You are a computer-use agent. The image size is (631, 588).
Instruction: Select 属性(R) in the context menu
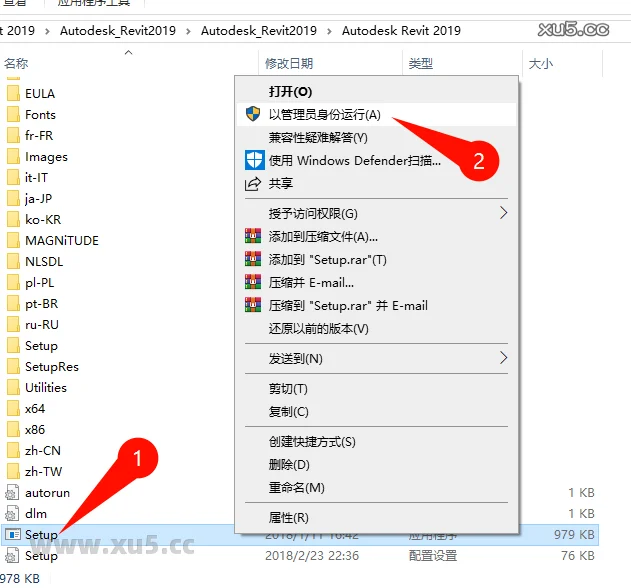tap(288, 518)
